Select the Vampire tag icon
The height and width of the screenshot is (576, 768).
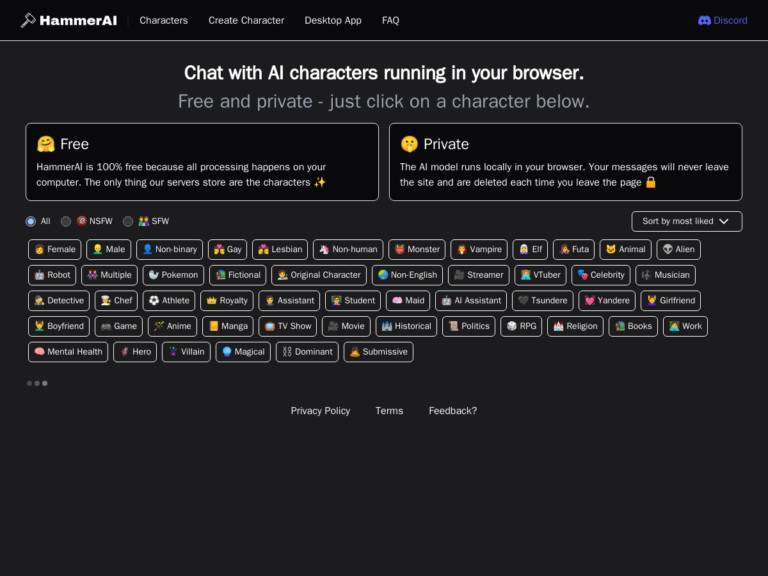(461, 249)
